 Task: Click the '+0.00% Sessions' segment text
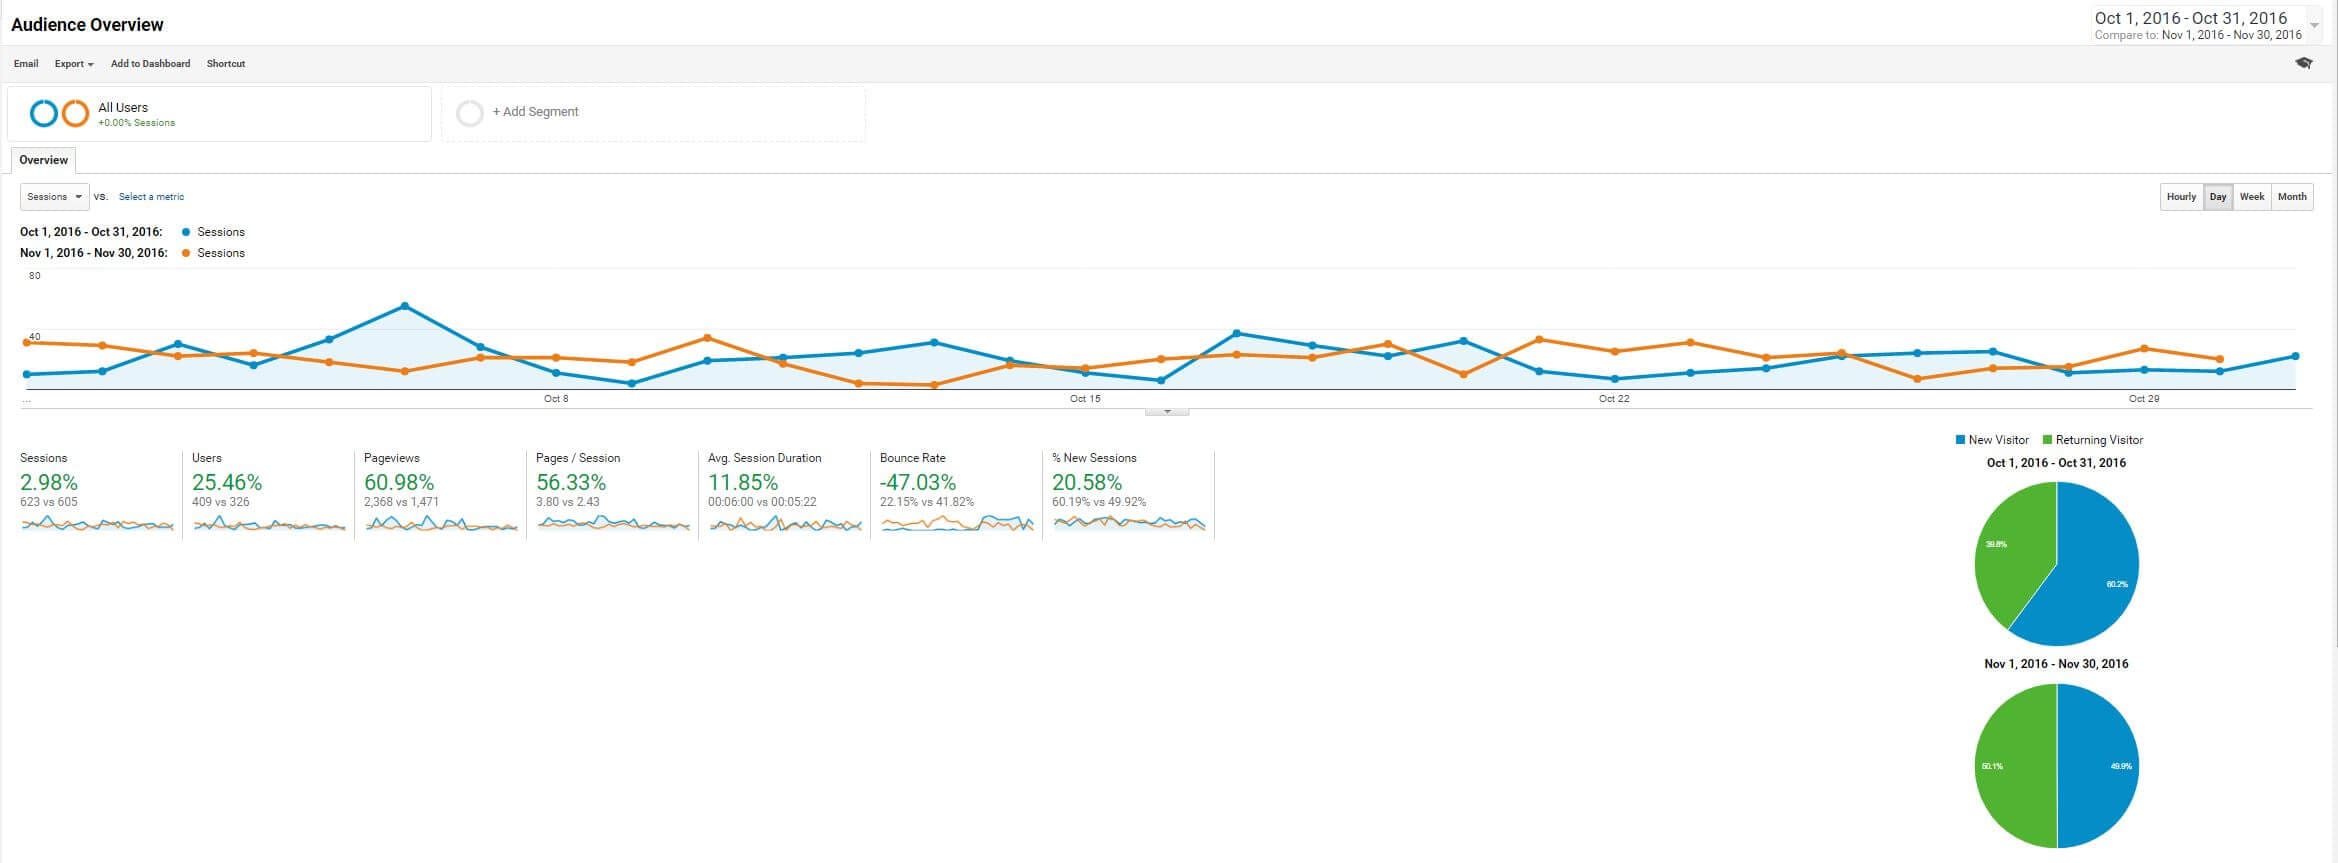click(x=137, y=123)
